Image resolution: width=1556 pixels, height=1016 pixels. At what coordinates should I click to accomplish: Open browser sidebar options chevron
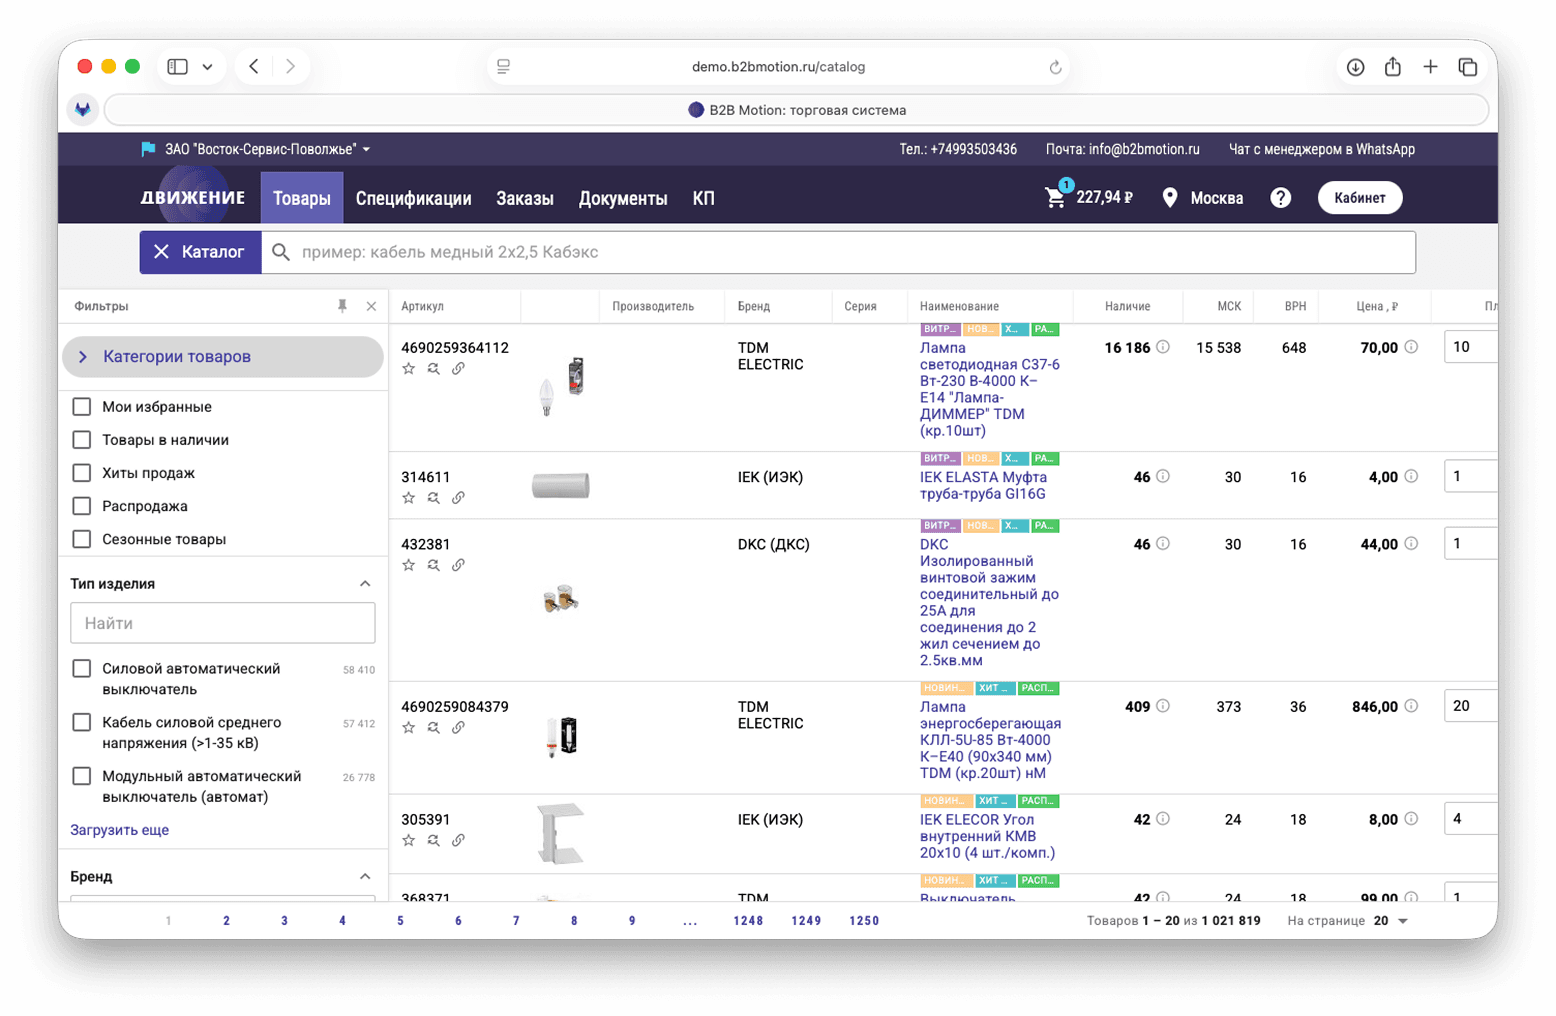point(207,67)
